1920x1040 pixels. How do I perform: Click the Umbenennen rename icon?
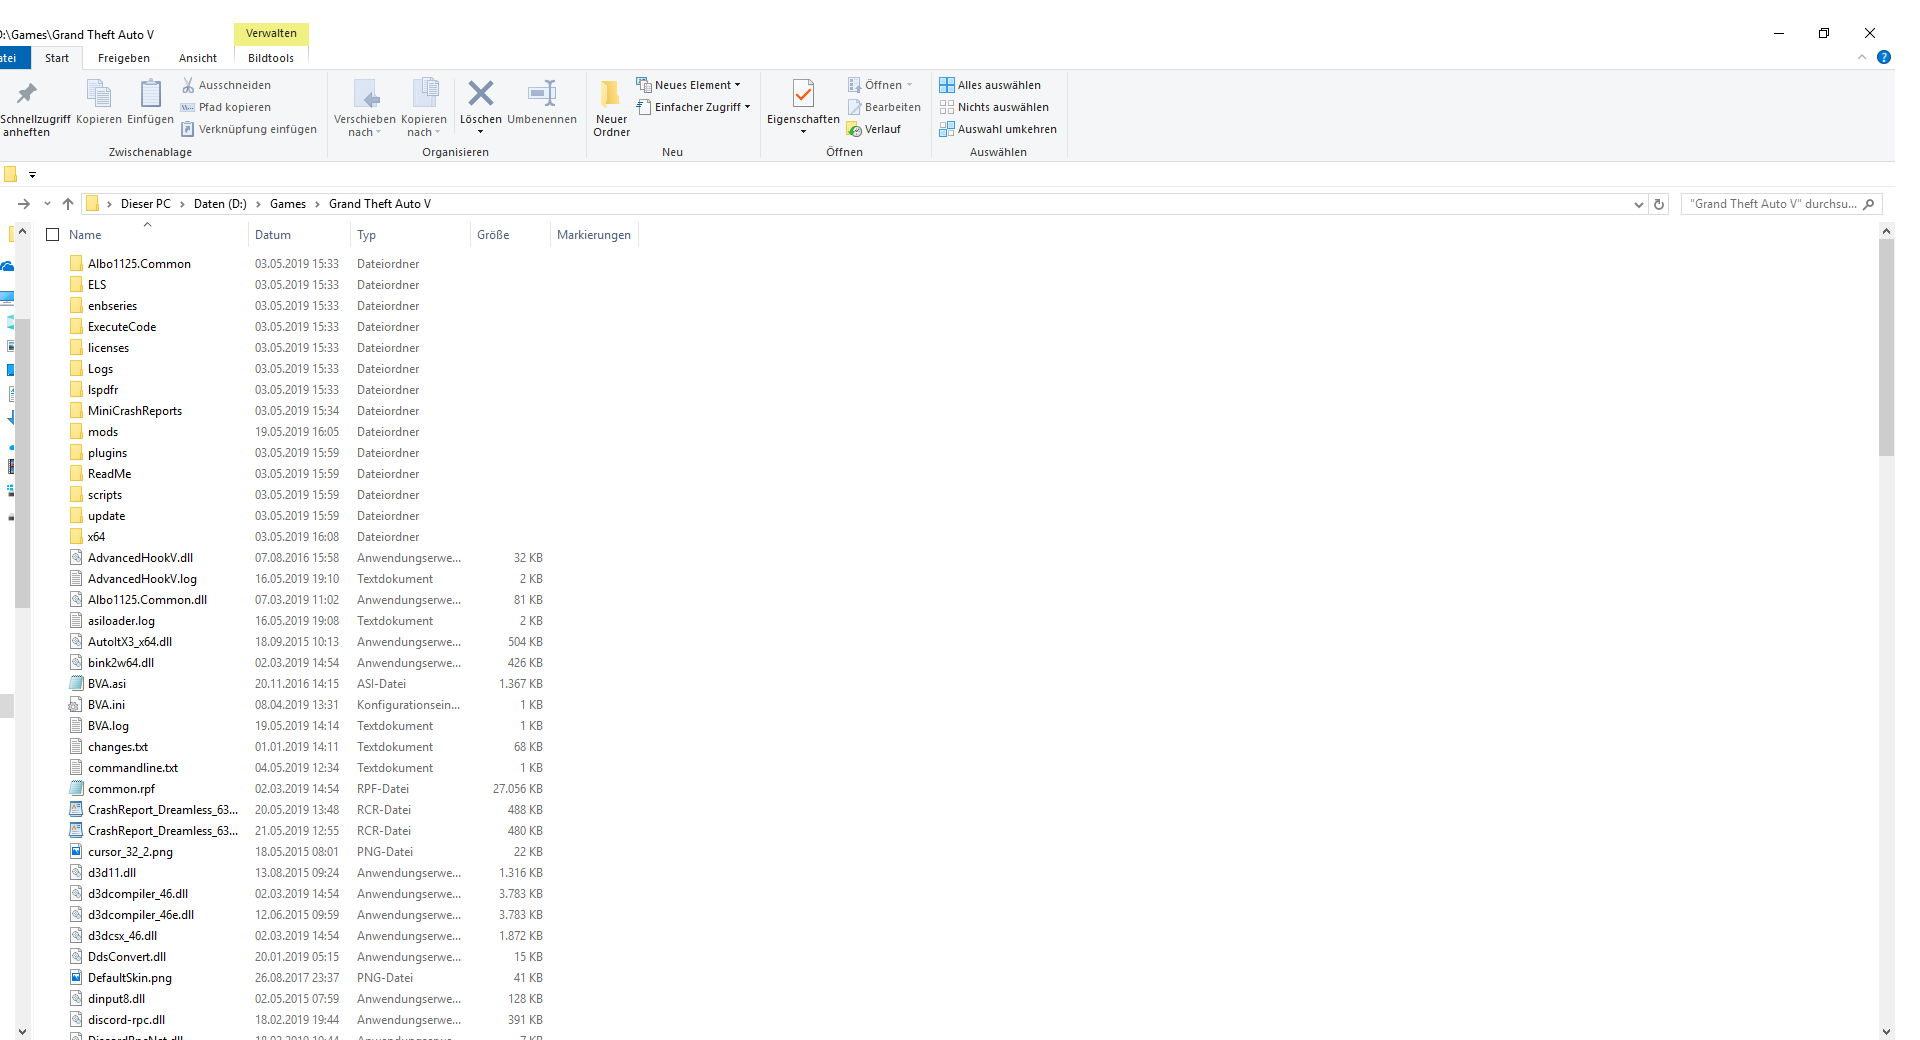click(541, 94)
